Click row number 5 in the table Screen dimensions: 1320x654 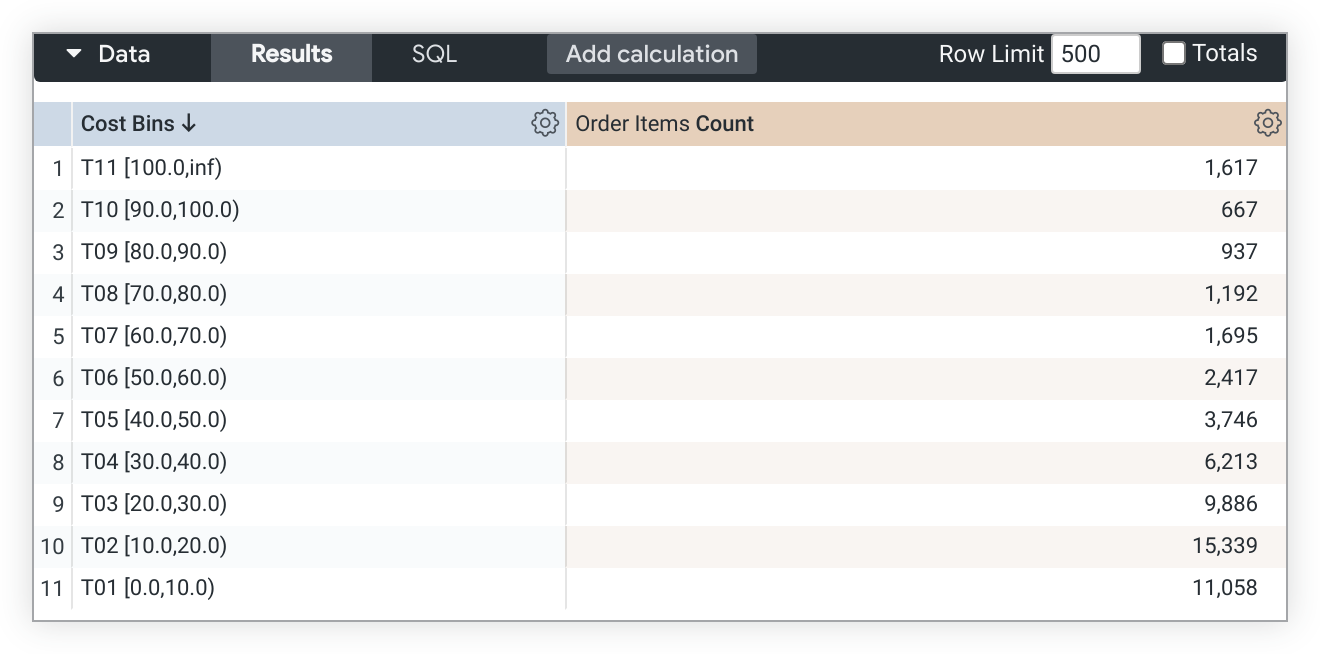coord(58,336)
